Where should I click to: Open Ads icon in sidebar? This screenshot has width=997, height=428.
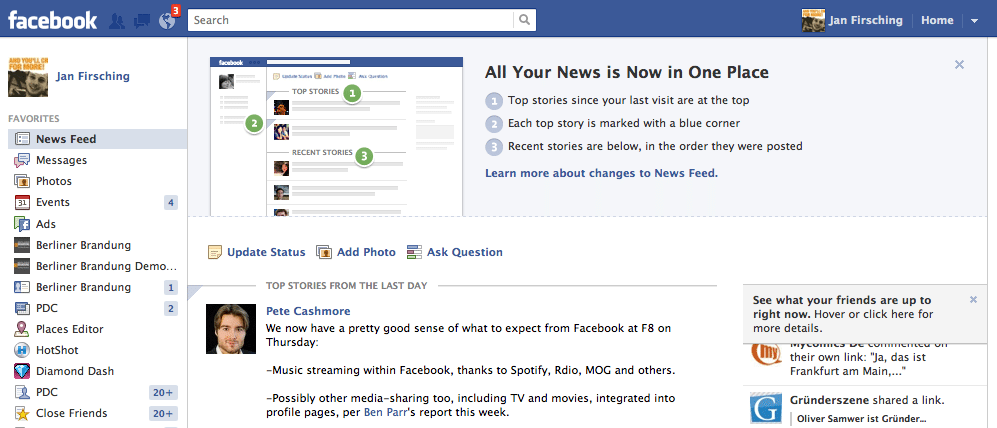pyautogui.click(x=22, y=224)
